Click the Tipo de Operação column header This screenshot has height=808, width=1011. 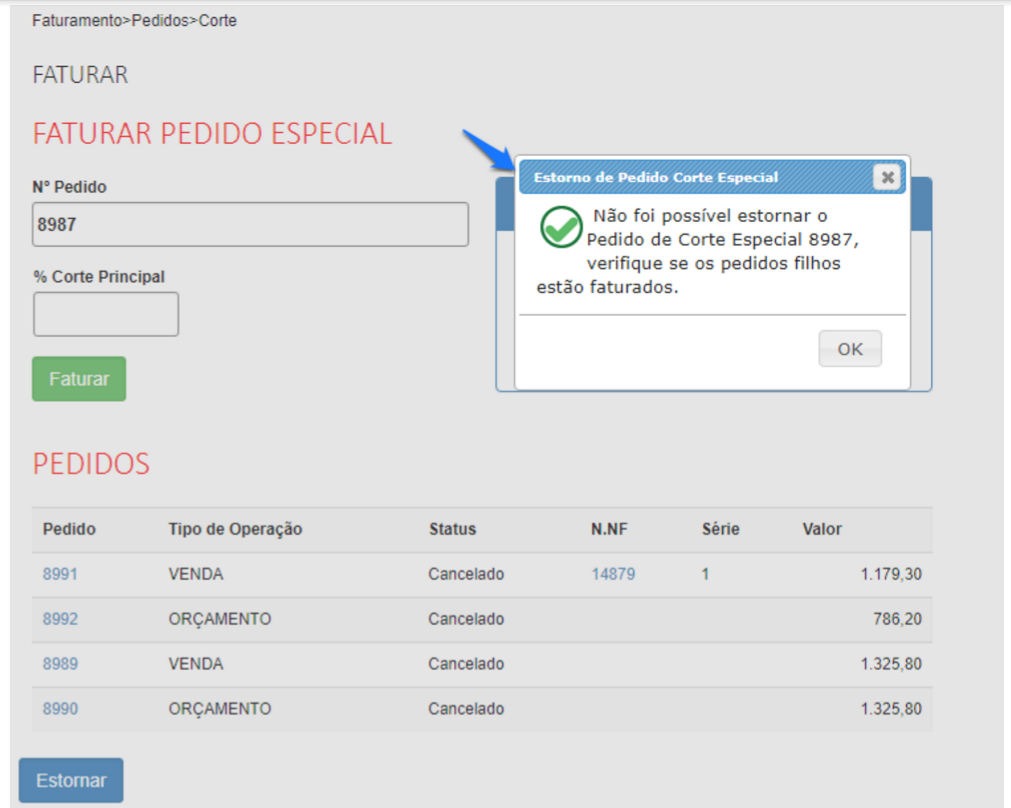pos(235,529)
